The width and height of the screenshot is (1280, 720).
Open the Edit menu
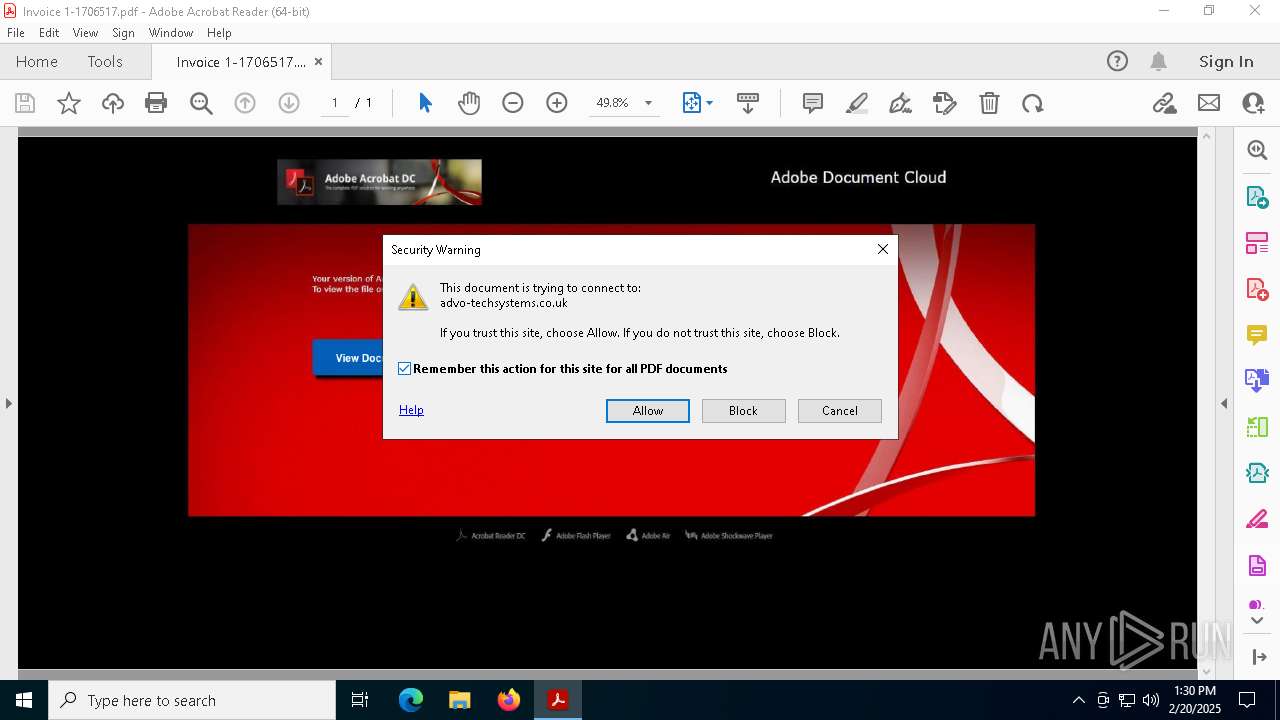click(x=49, y=33)
